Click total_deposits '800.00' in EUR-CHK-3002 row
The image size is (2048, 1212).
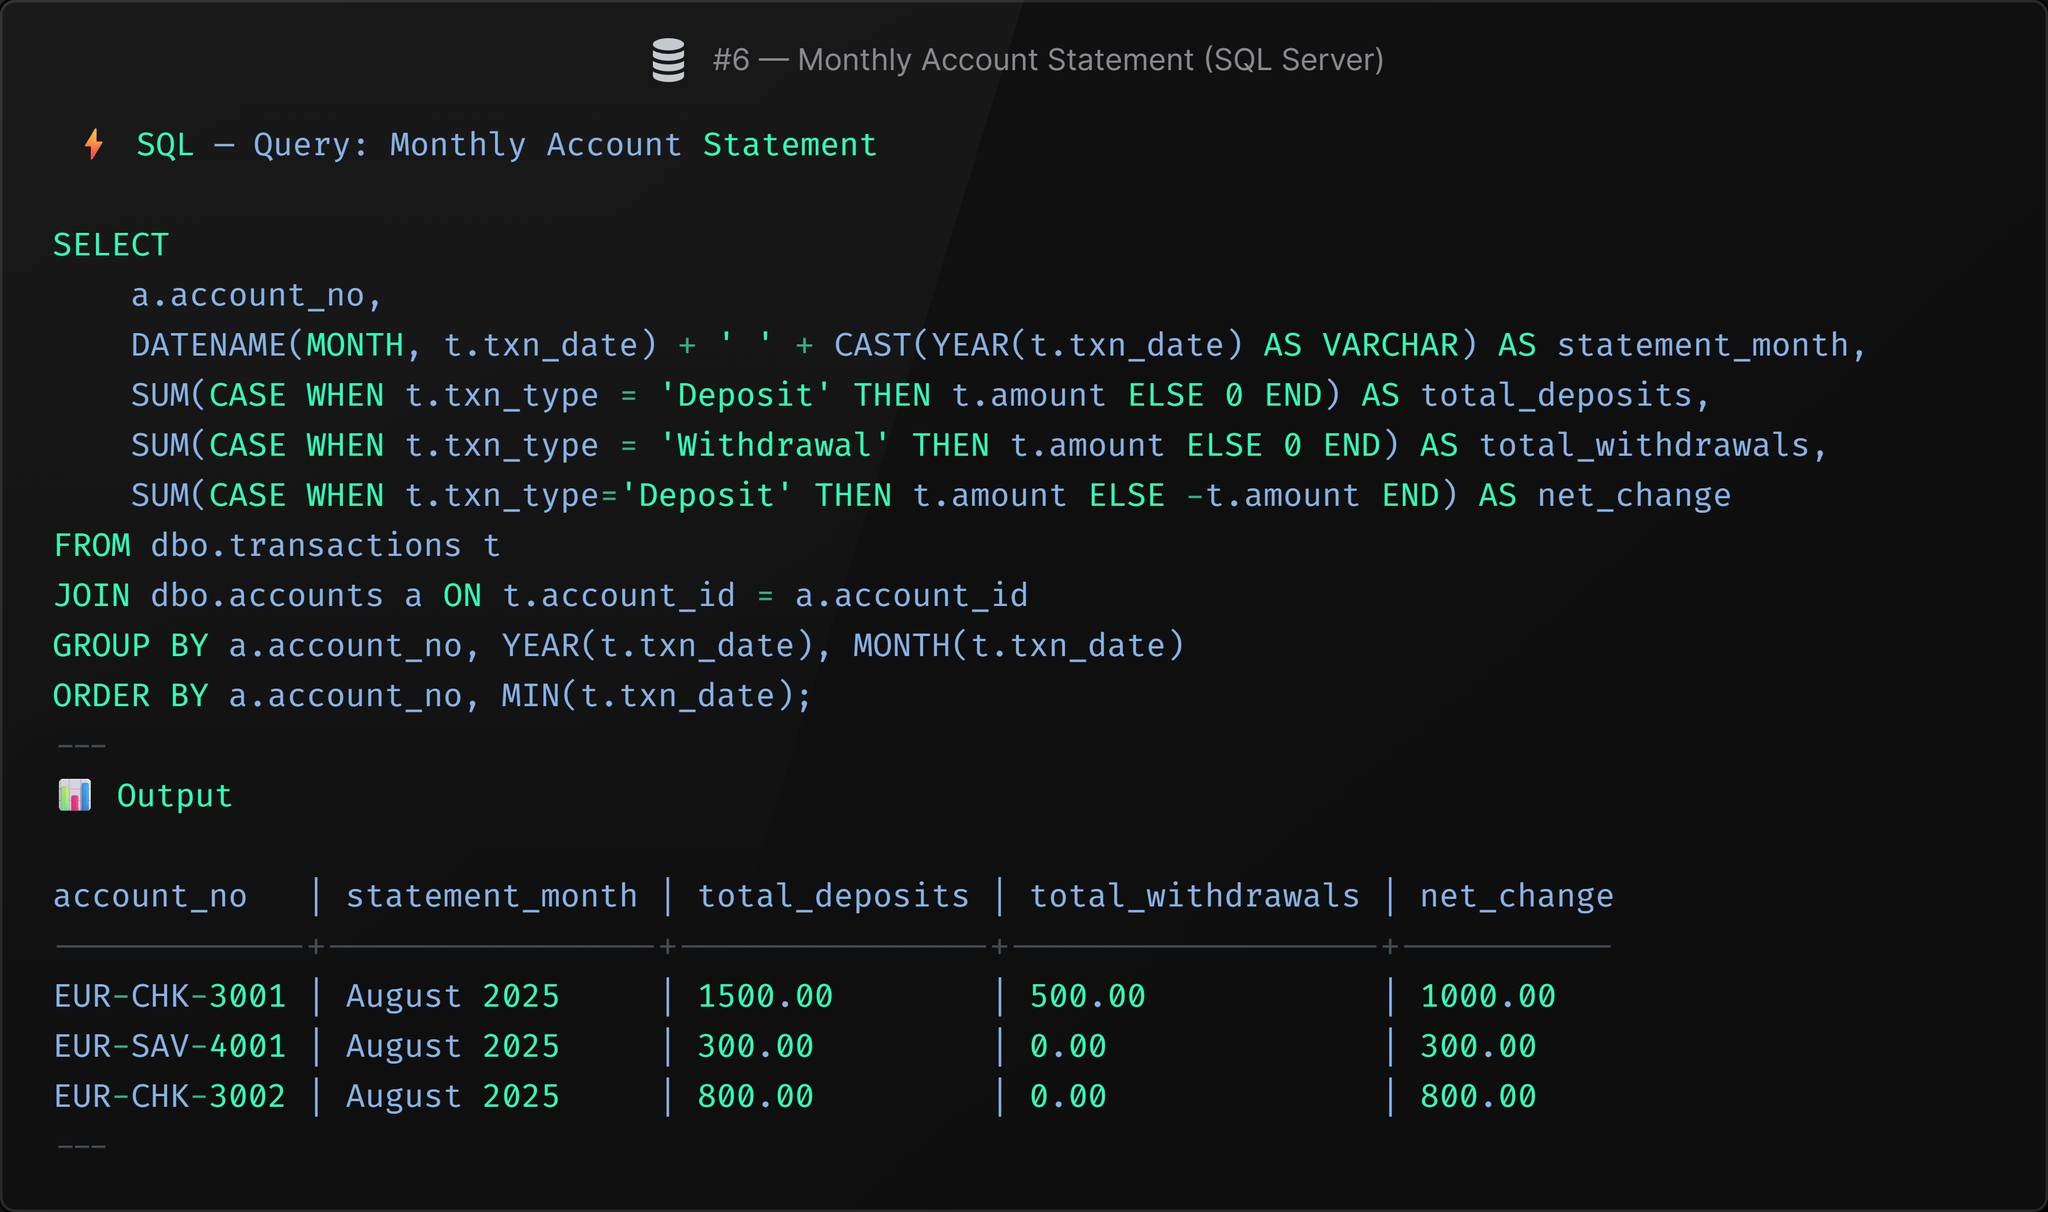[x=756, y=1096]
